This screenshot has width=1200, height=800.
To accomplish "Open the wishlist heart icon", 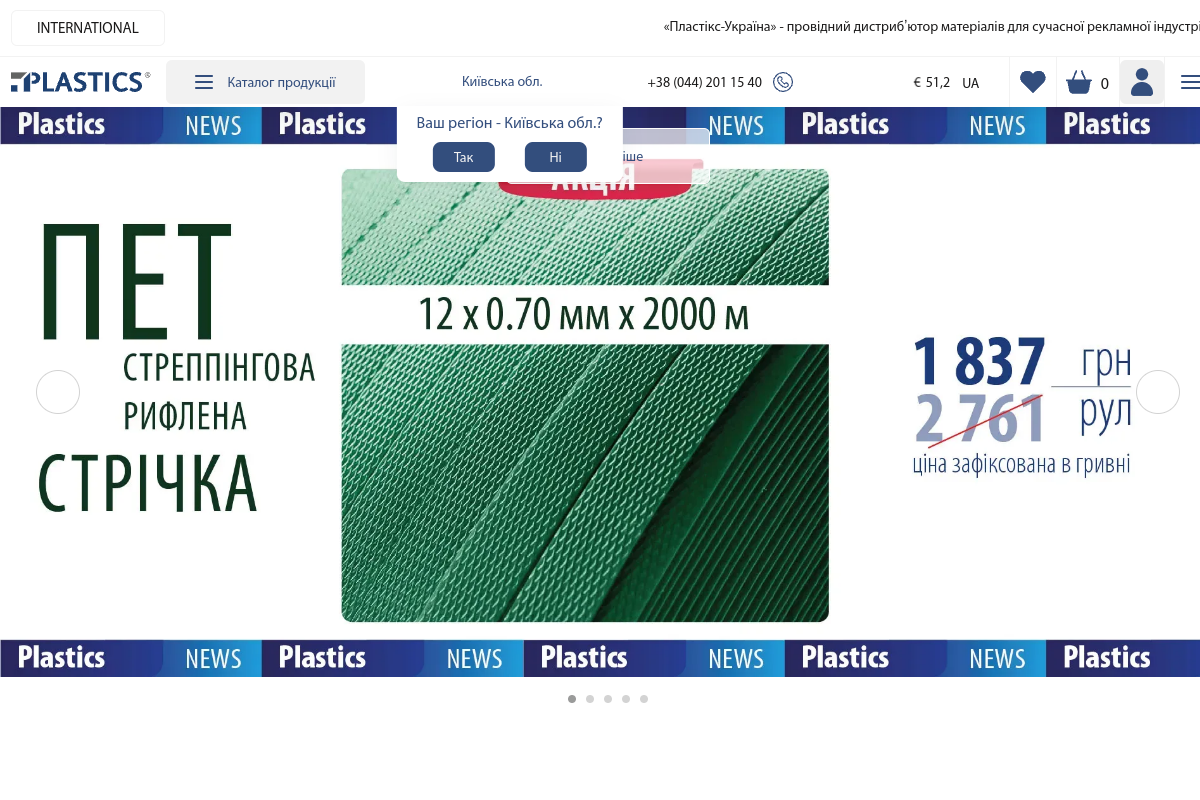I will [x=1033, y=82].
